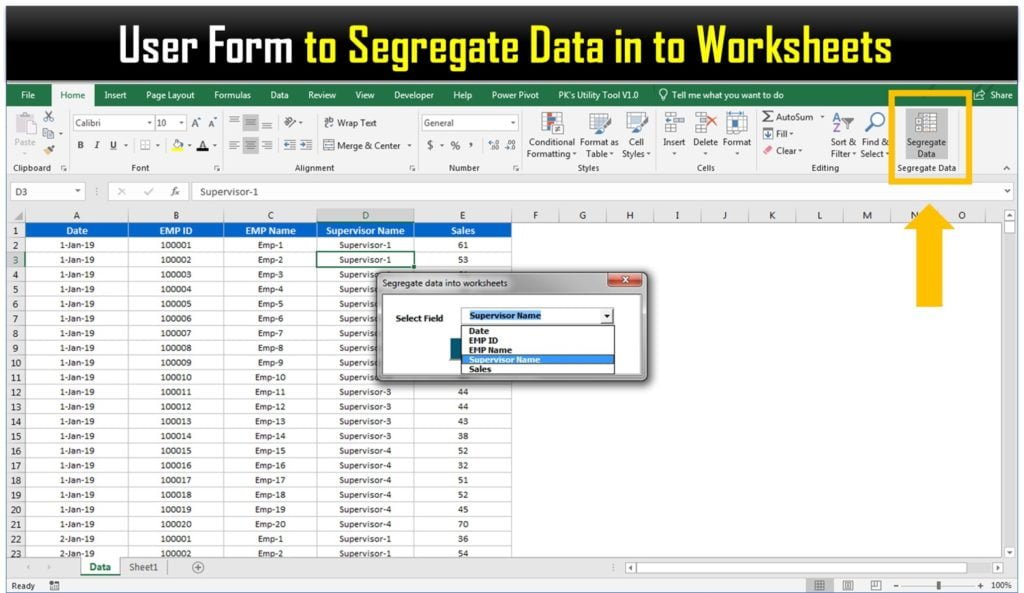
Task: Switch to the Developer ribbon tab
Action: pos(413,94)
